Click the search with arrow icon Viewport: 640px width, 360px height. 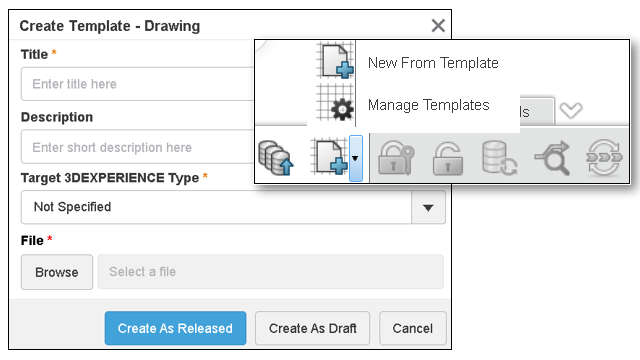coord(552,158)
